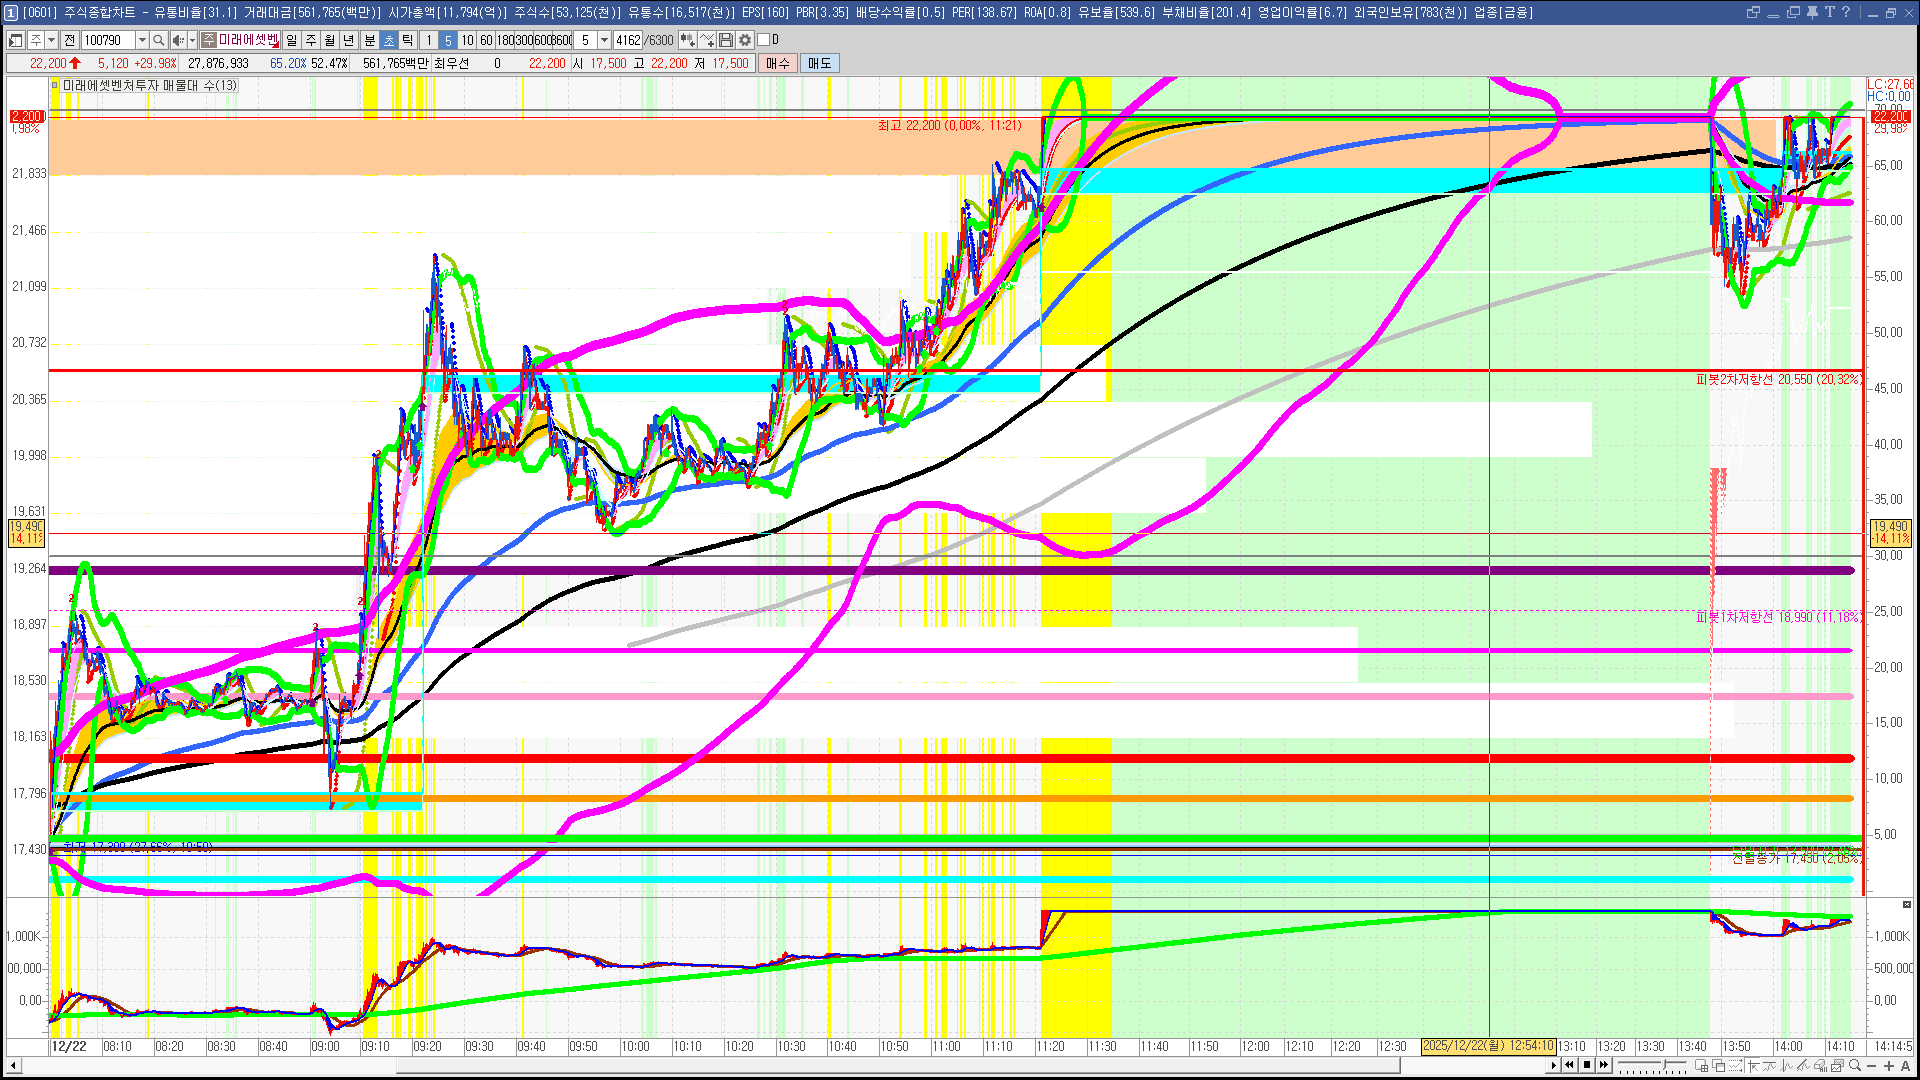
Task: Click the zoom-out minus icon at bottom right
Action: (1872, 1066)
